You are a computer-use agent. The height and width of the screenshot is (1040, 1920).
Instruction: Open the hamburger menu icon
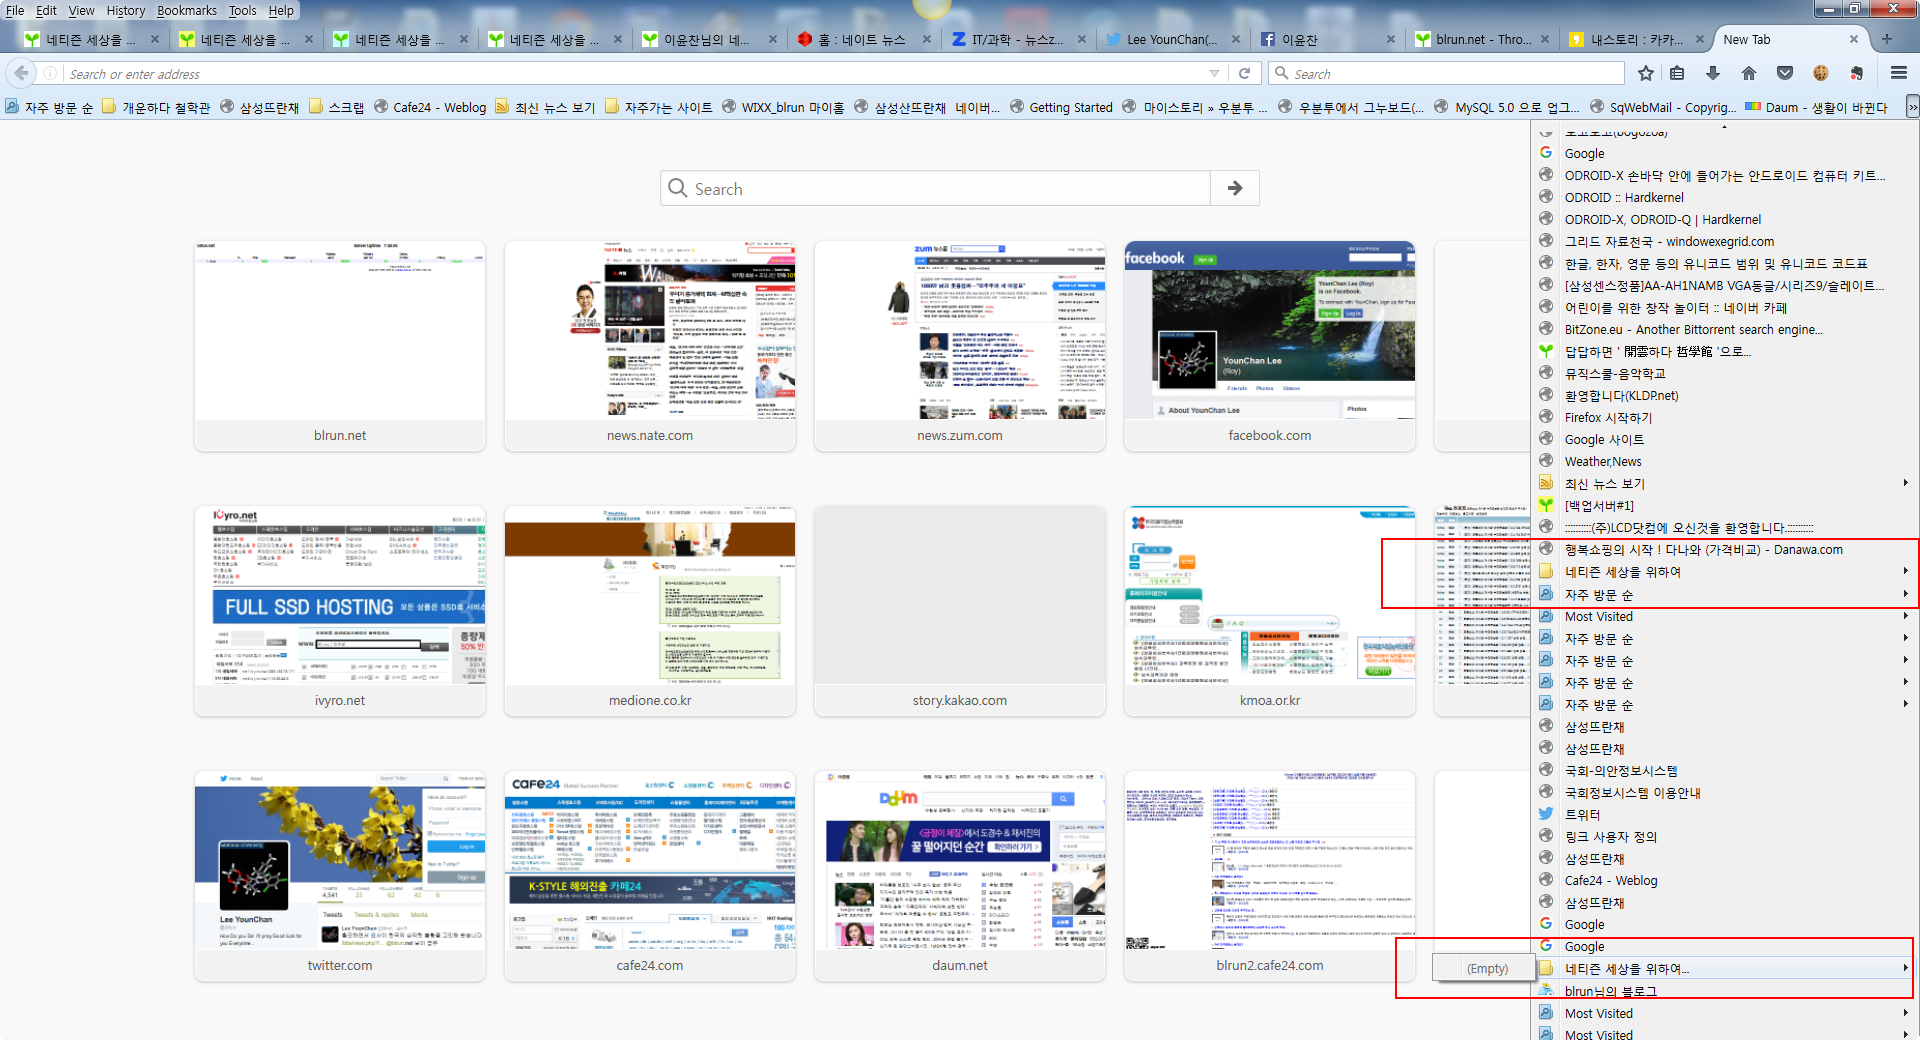(x=1899, y=73)
